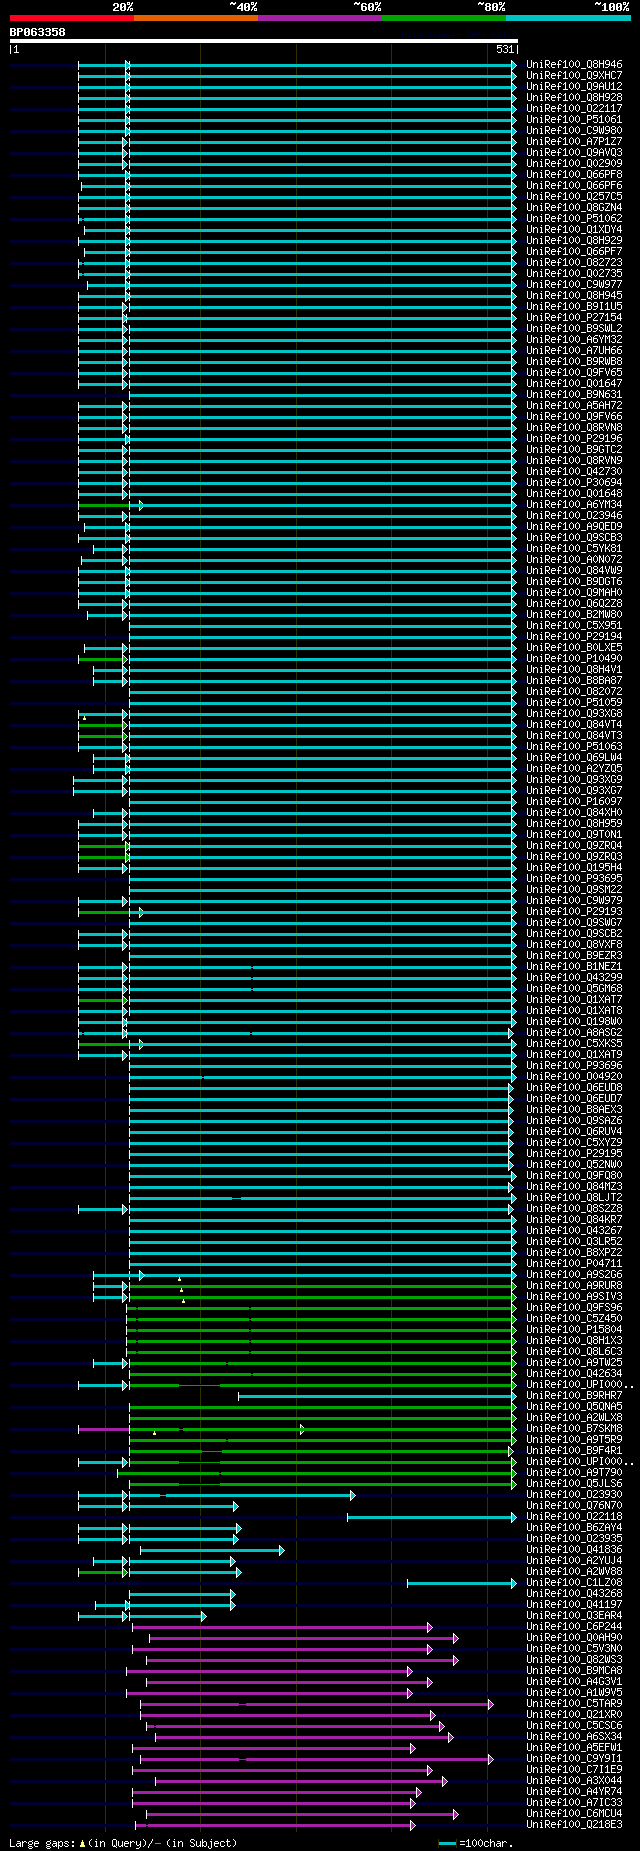Viewport: 640px width, 1851px height.
Task: Select hit UniRef100_C9W977
Action: click(x=574, y=285)
